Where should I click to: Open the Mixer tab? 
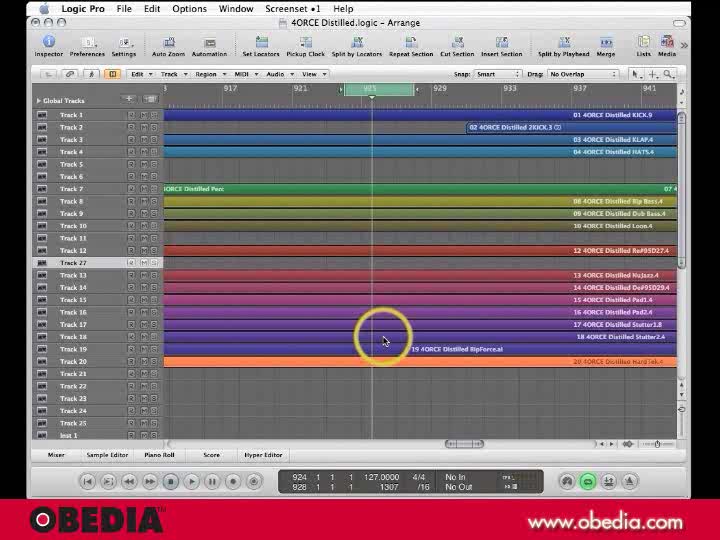click(56, 455)
